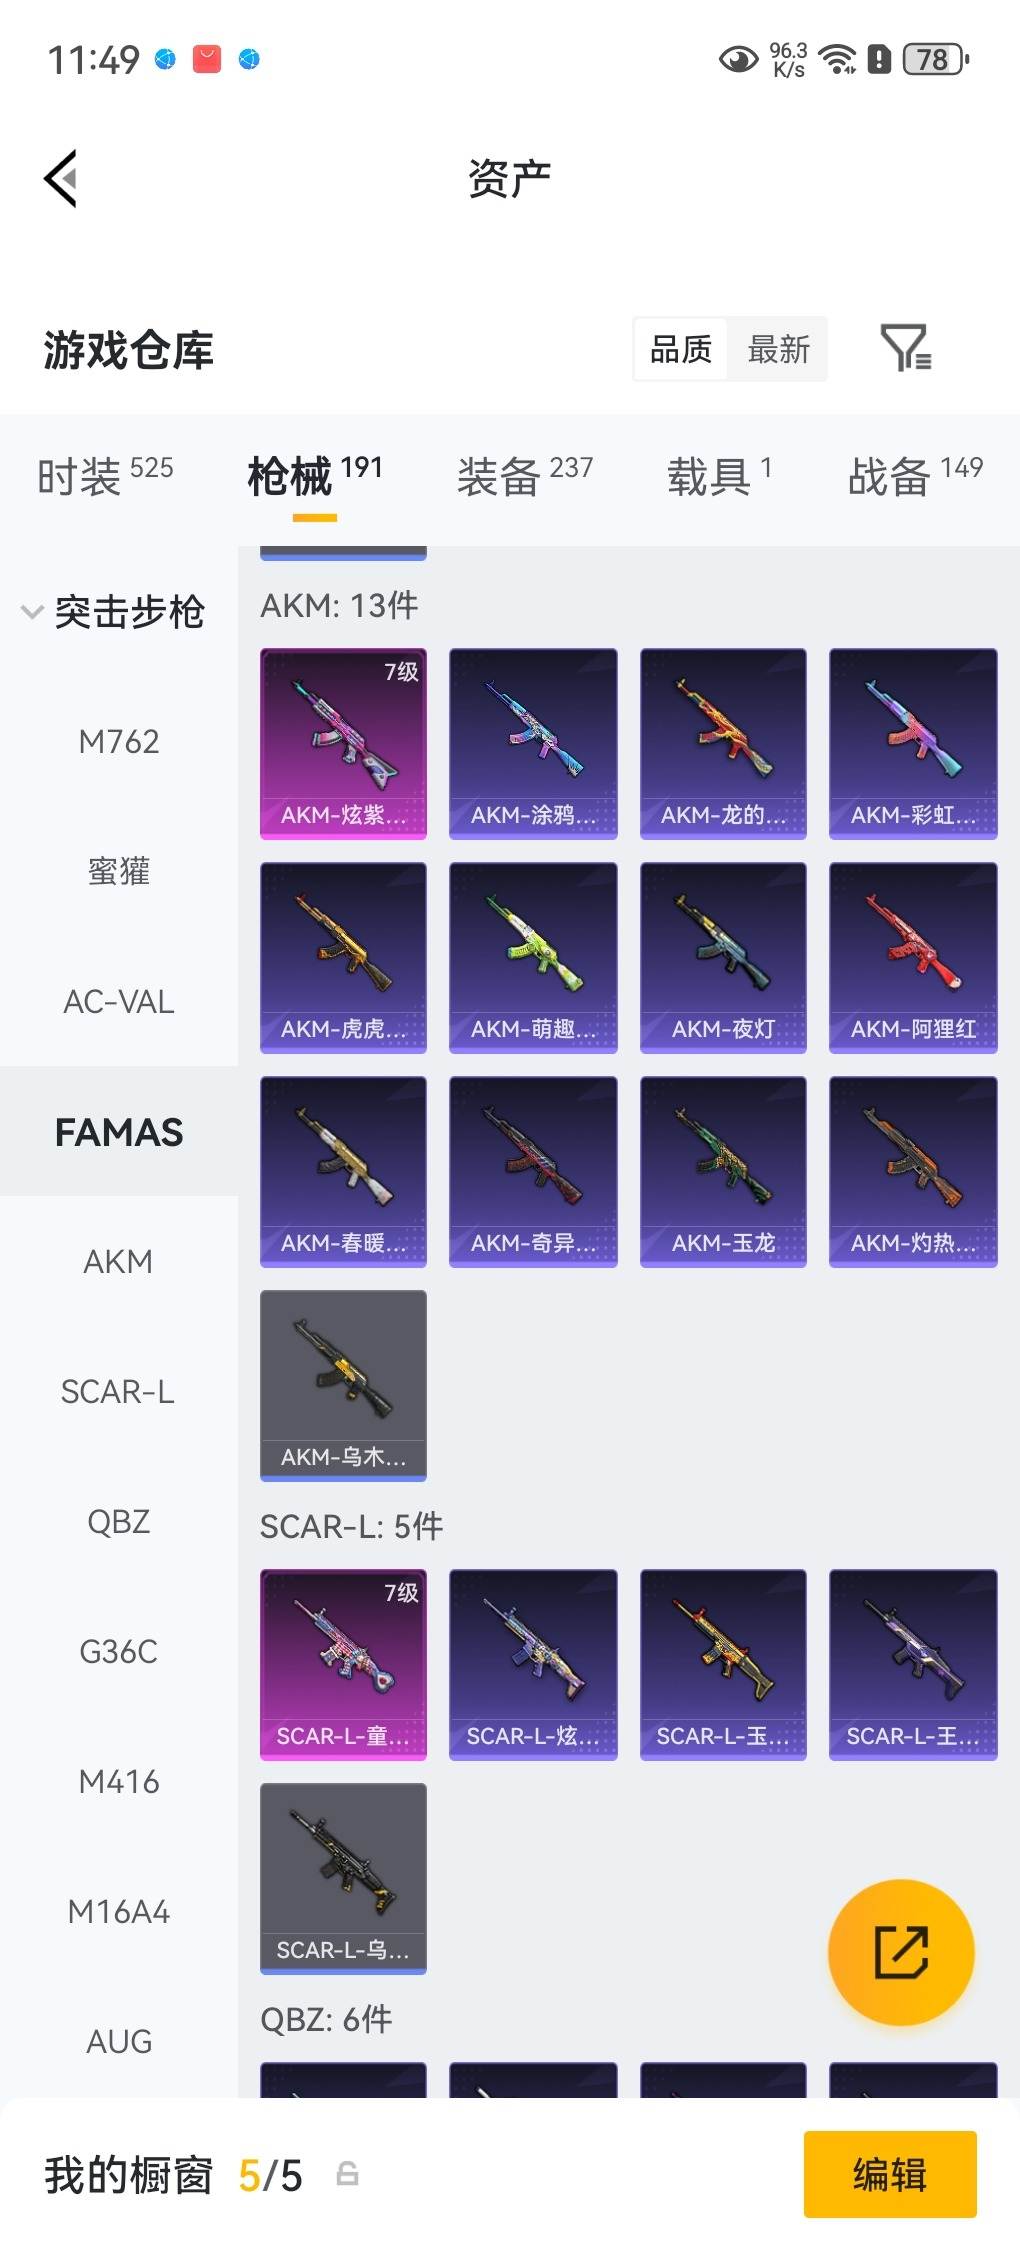Tap the orange share floating button
Screen dimensions: 1020x2250
click(901, 1952)
